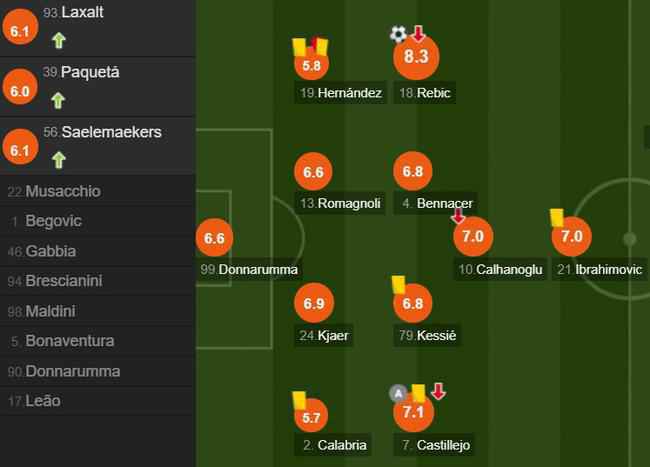
Task: Click Rebic's red substitution arrow
Action: (x=418, y=34)
